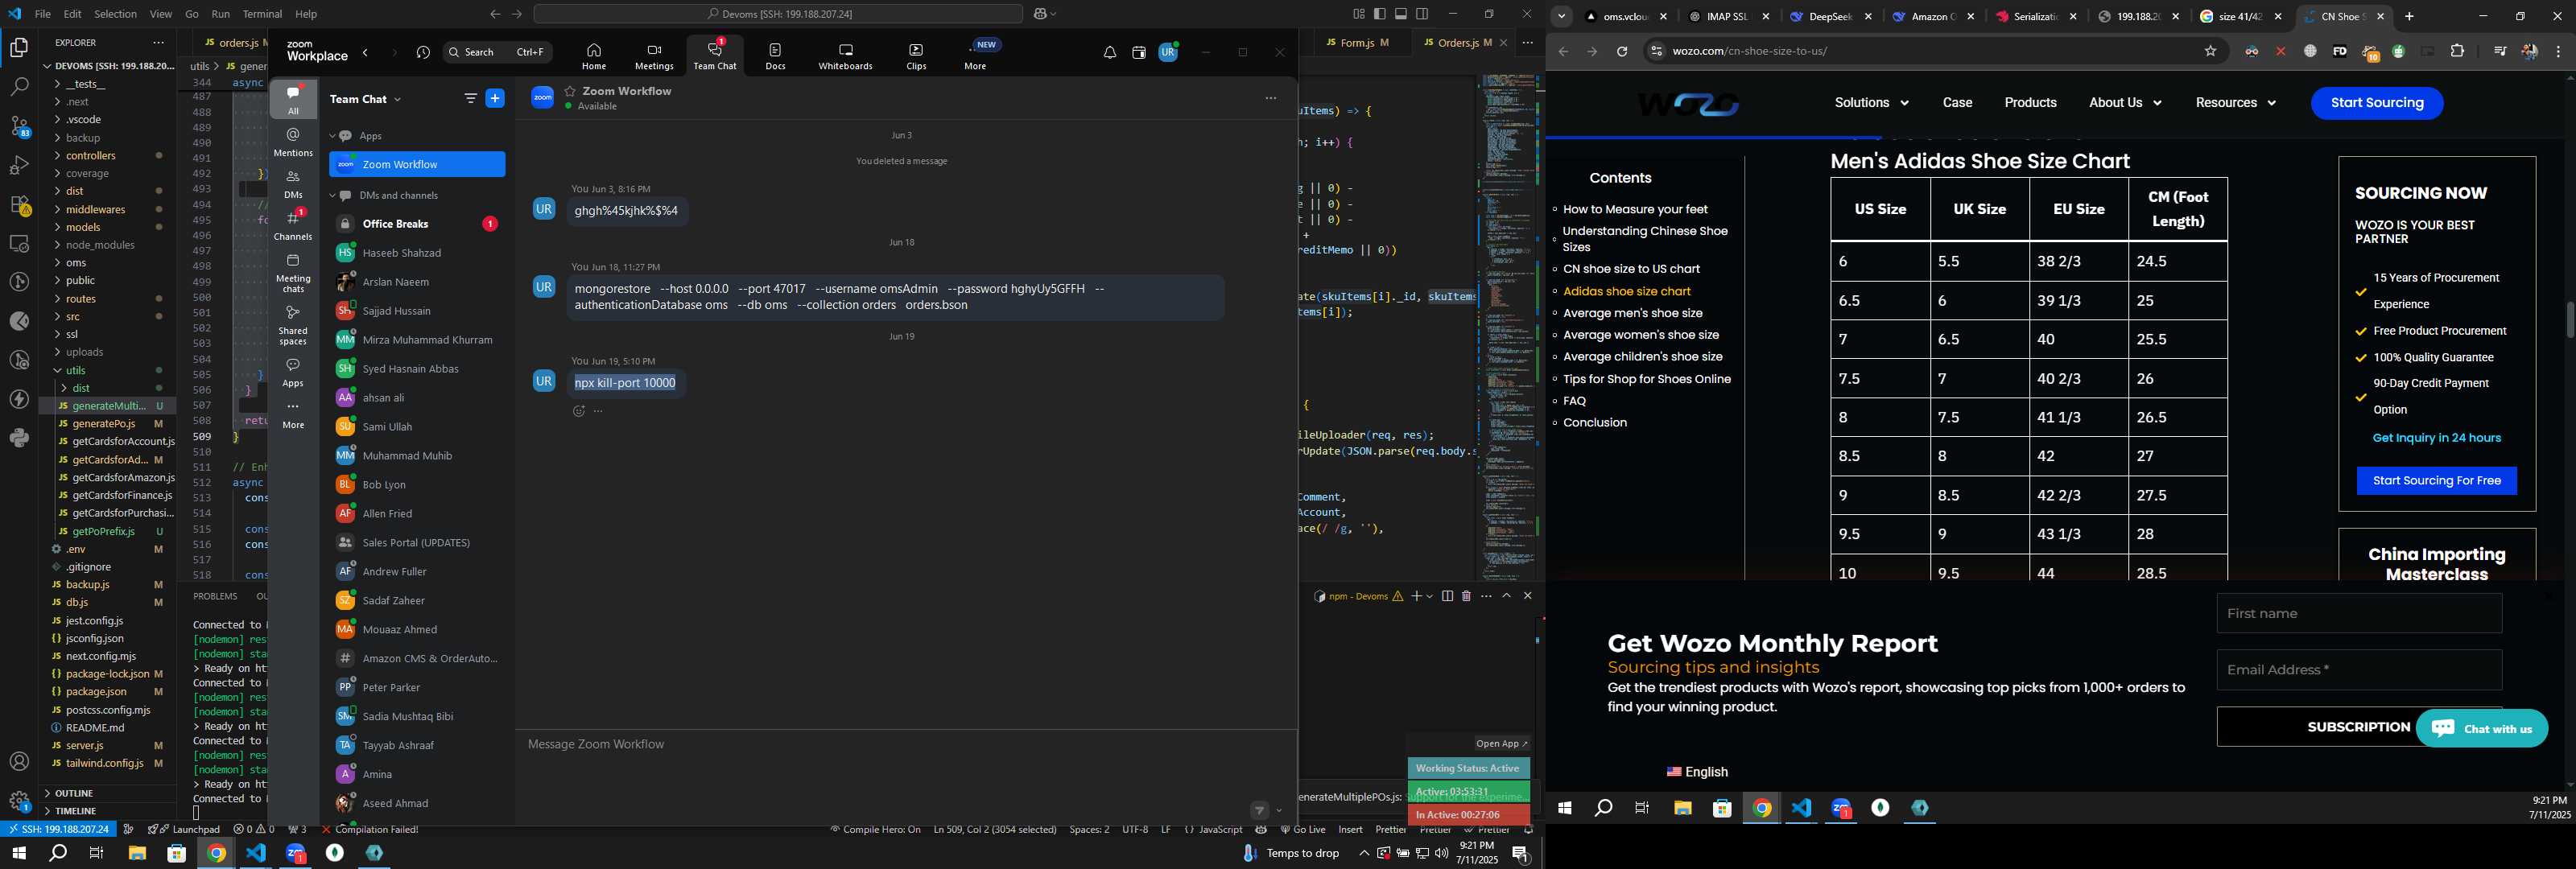This screenshot has width=2576, height=869.
Task: Click Zoom chat history clock icon
Action: pos(423,52)
